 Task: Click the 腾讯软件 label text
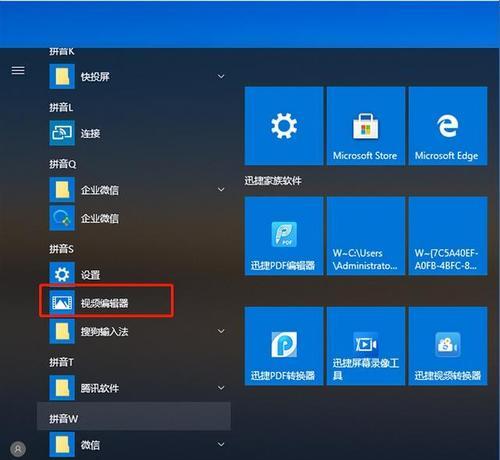point(100,388)
